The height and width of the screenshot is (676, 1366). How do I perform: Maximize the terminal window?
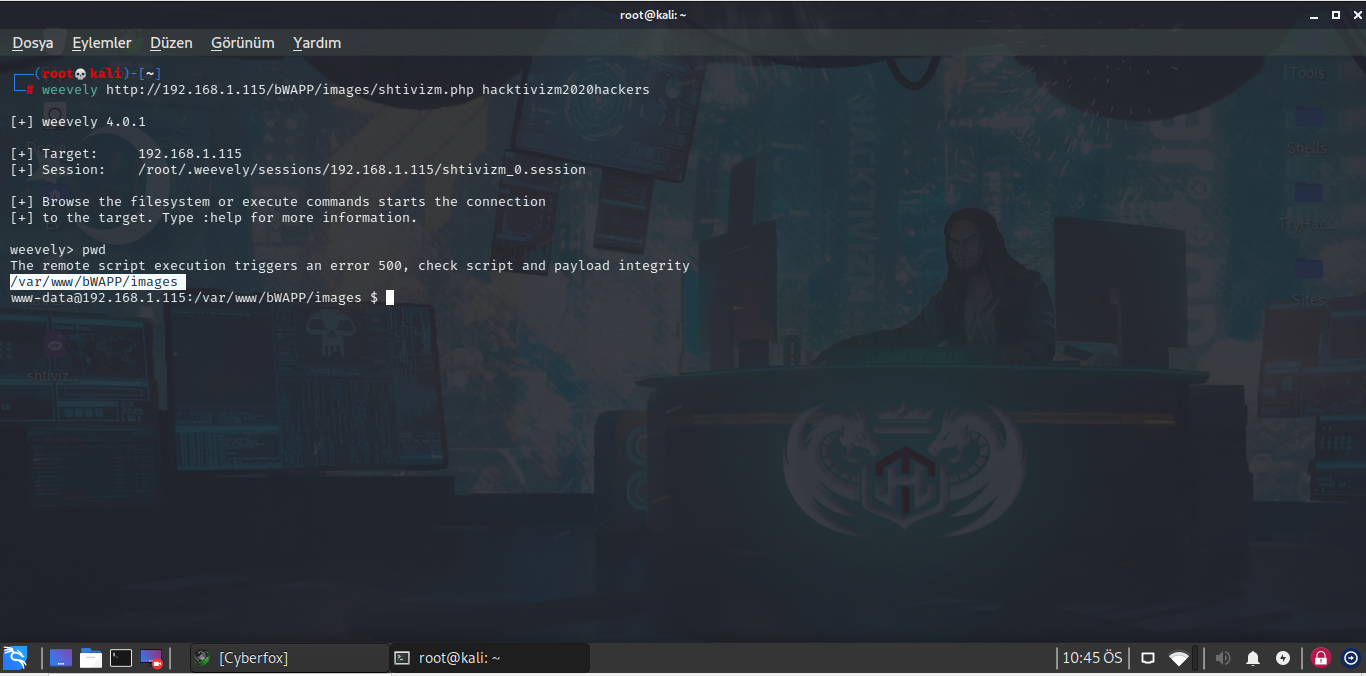point(1335,14)
